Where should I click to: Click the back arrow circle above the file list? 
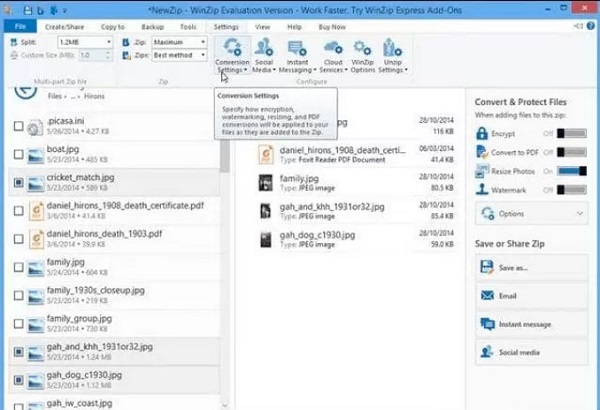pos(26,91)
